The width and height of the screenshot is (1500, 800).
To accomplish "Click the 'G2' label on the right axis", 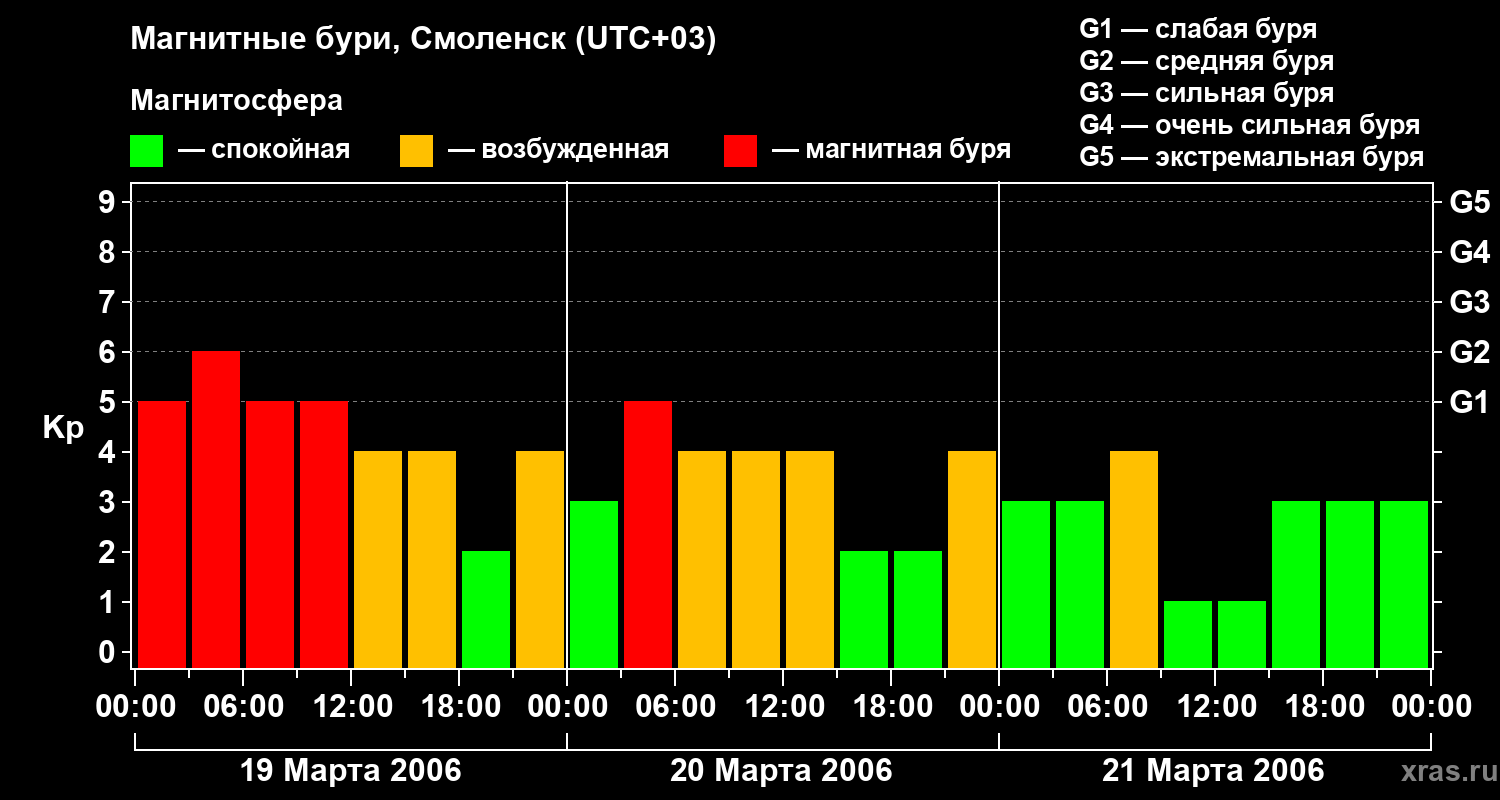I will 1470,352.
